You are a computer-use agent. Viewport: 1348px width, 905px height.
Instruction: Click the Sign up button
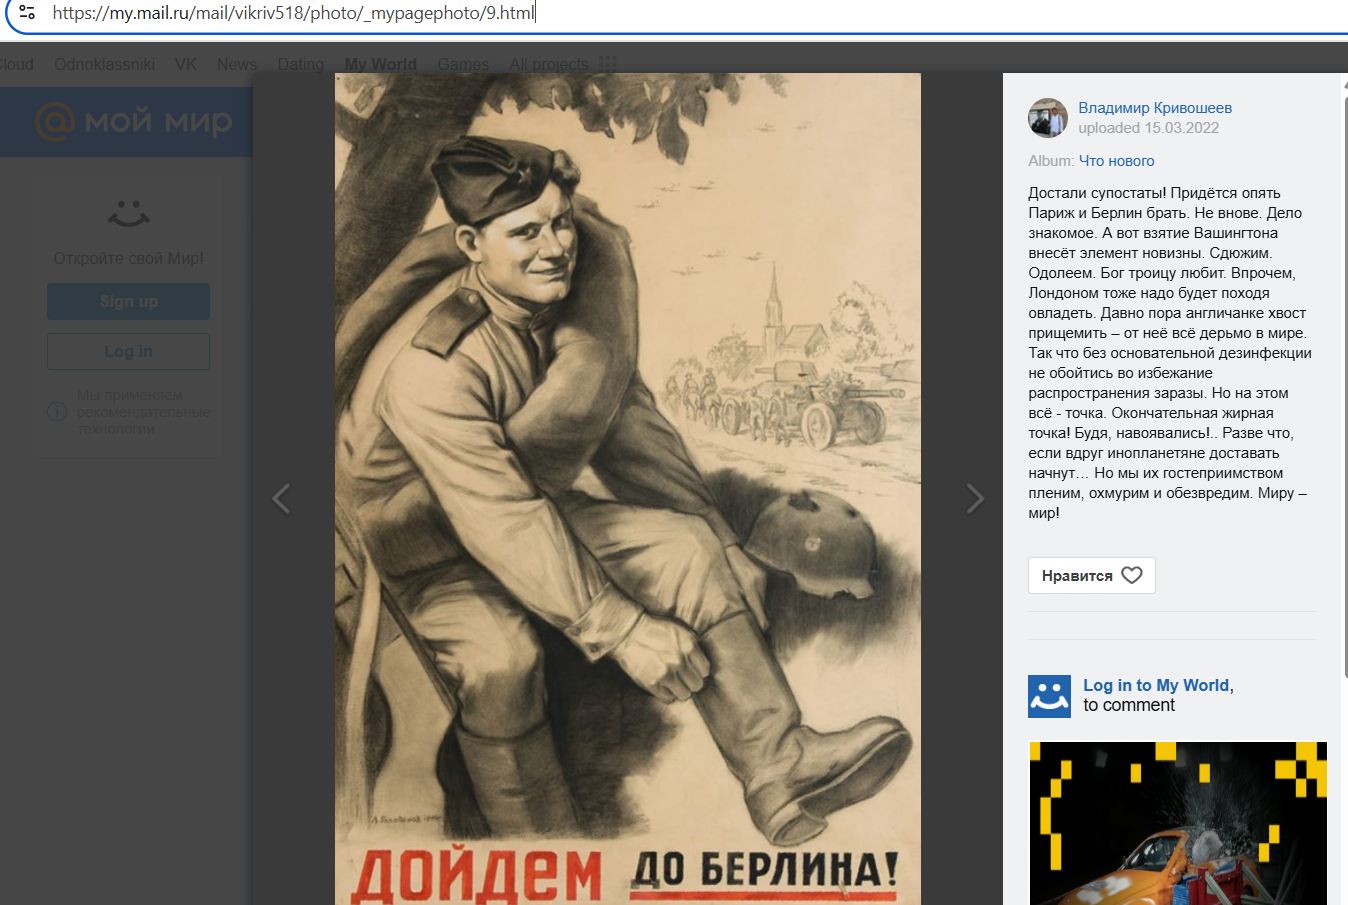click(x=128, y=301)
